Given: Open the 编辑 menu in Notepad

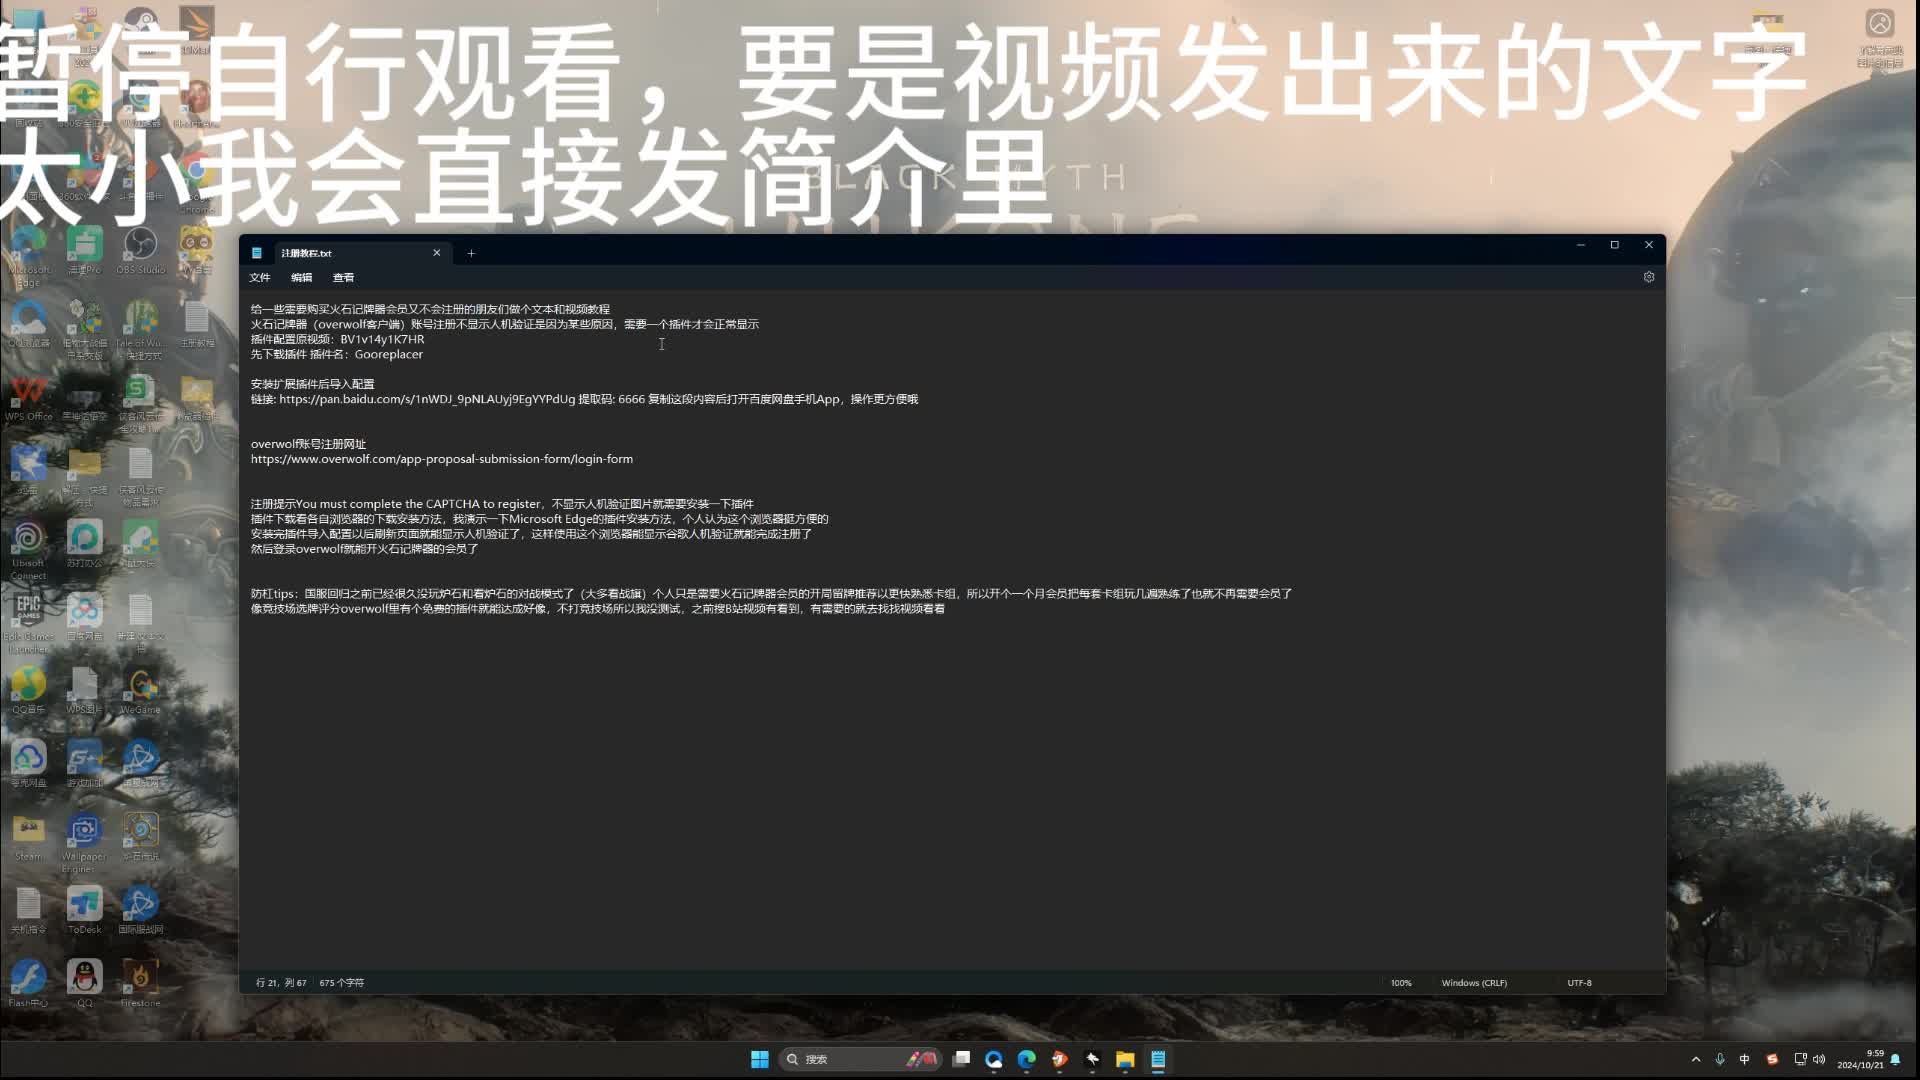Looking at the screenshot, I should pyautogui.click(x=301, y=277).
